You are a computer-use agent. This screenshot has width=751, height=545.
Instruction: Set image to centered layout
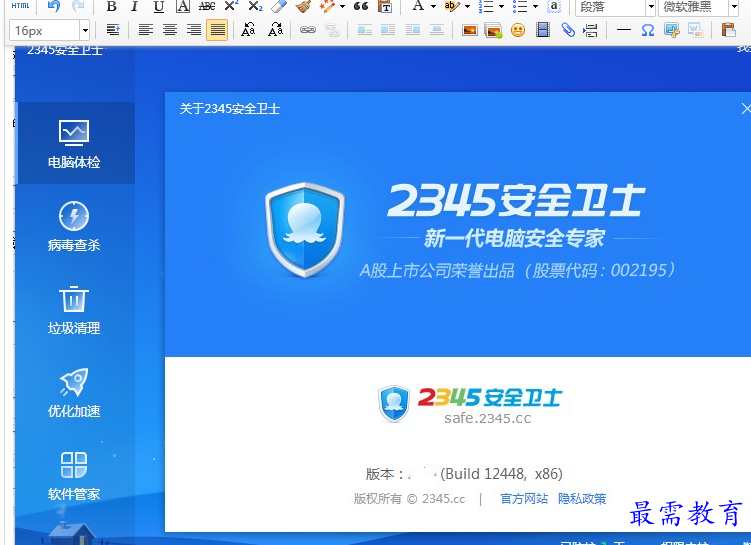(436, 30)
